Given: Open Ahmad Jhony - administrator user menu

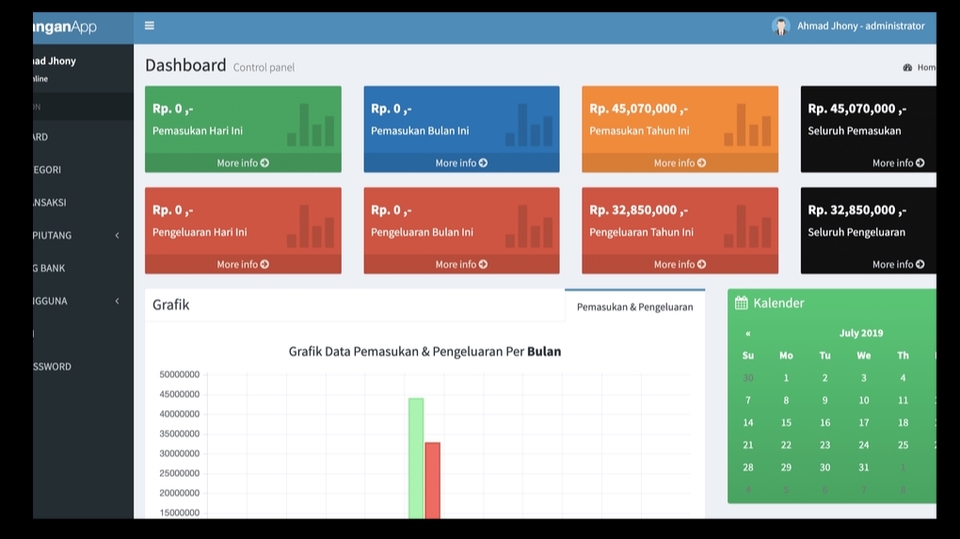Looking at the screenshot, I should point(848,26).
